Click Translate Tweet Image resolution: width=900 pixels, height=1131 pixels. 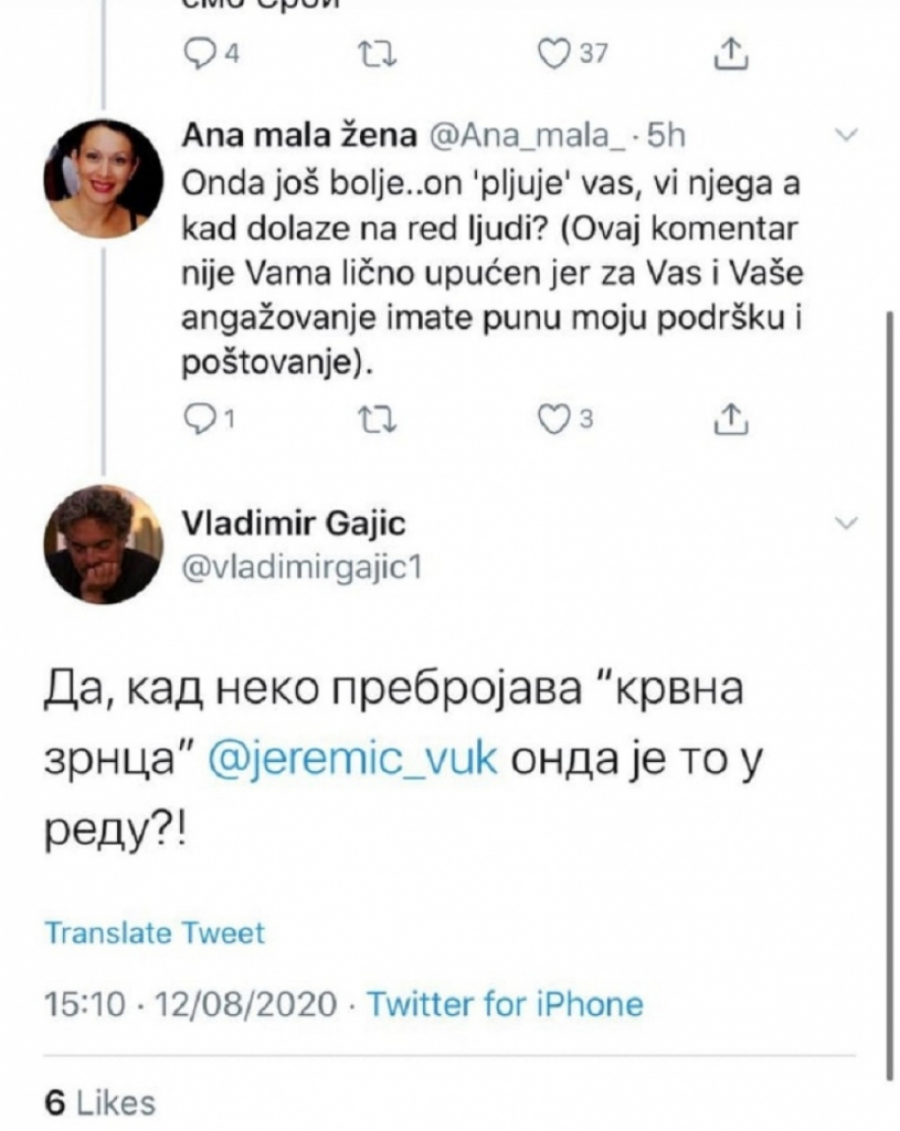(x=155, y=933)
